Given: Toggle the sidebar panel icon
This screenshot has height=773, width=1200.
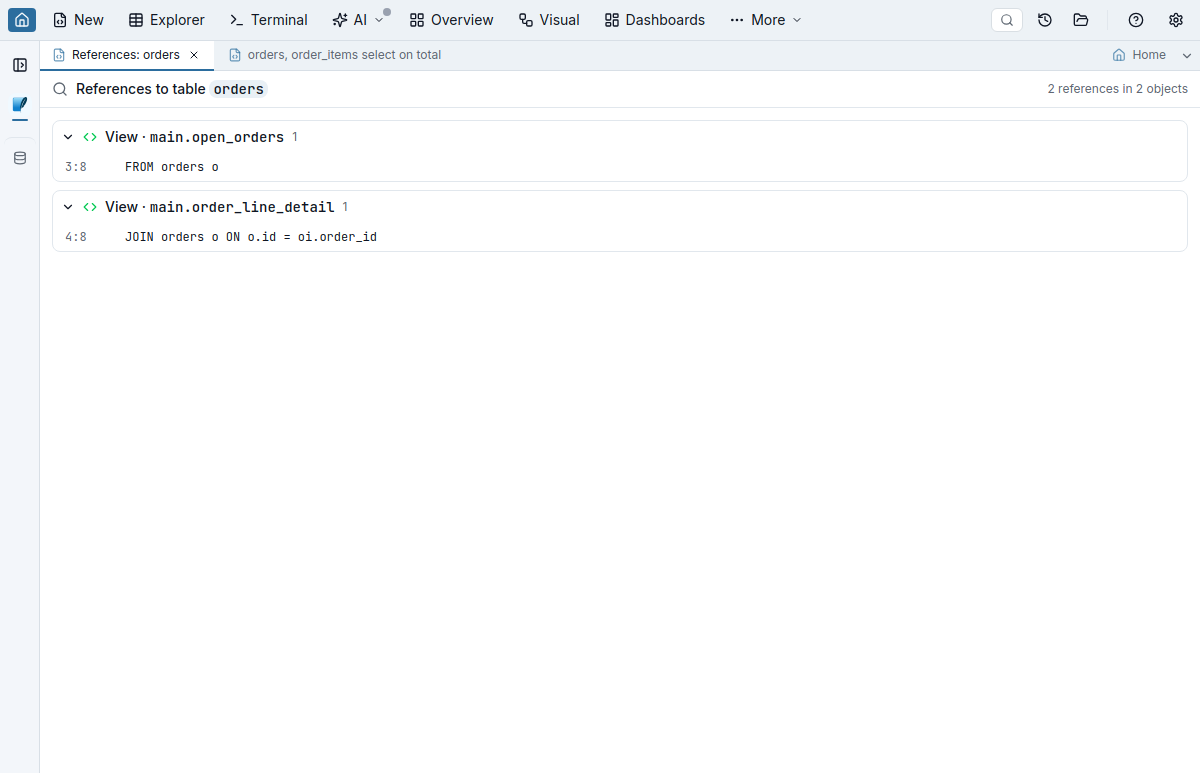Looking at the screenshot, I should click(20, 65).
